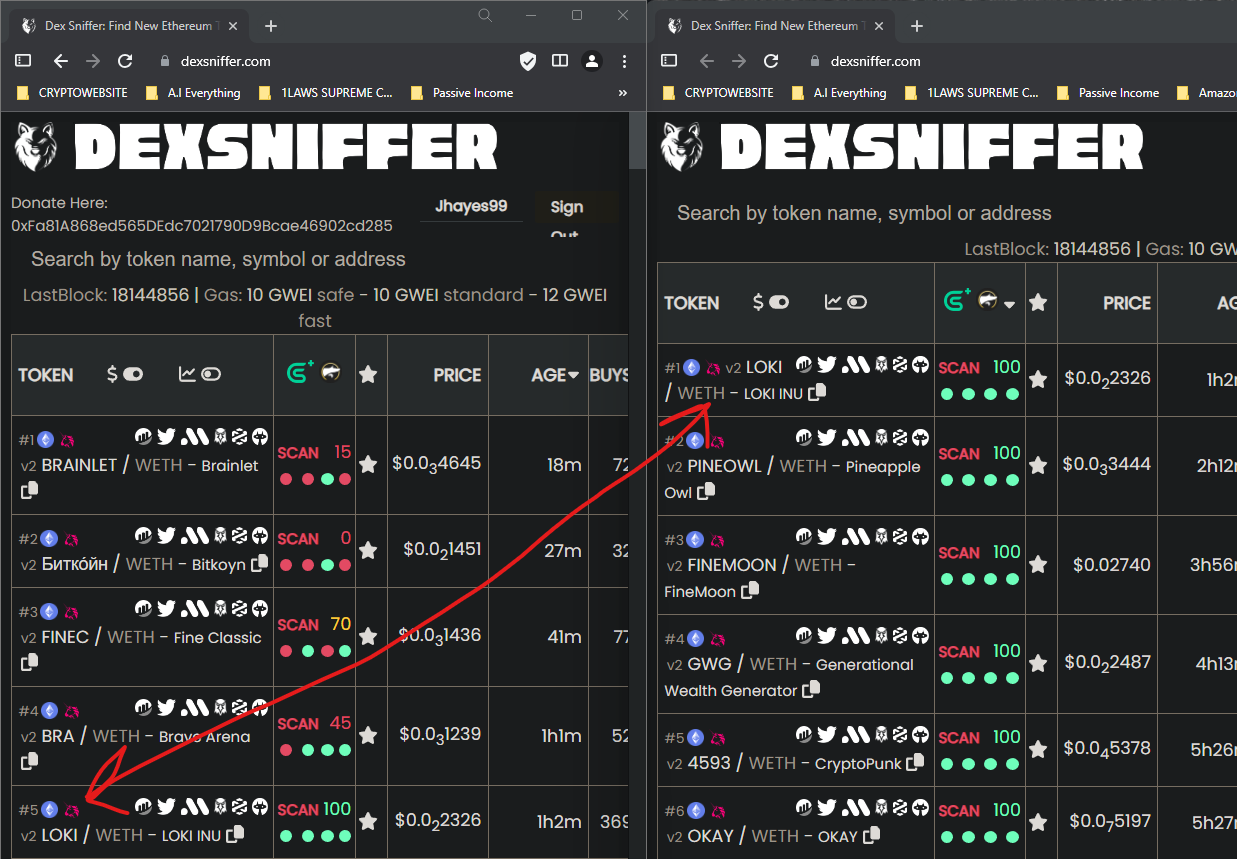1237x859 pixels.
Task: Favorite LOKI with its star in right window
Action: pos(1038,379)
